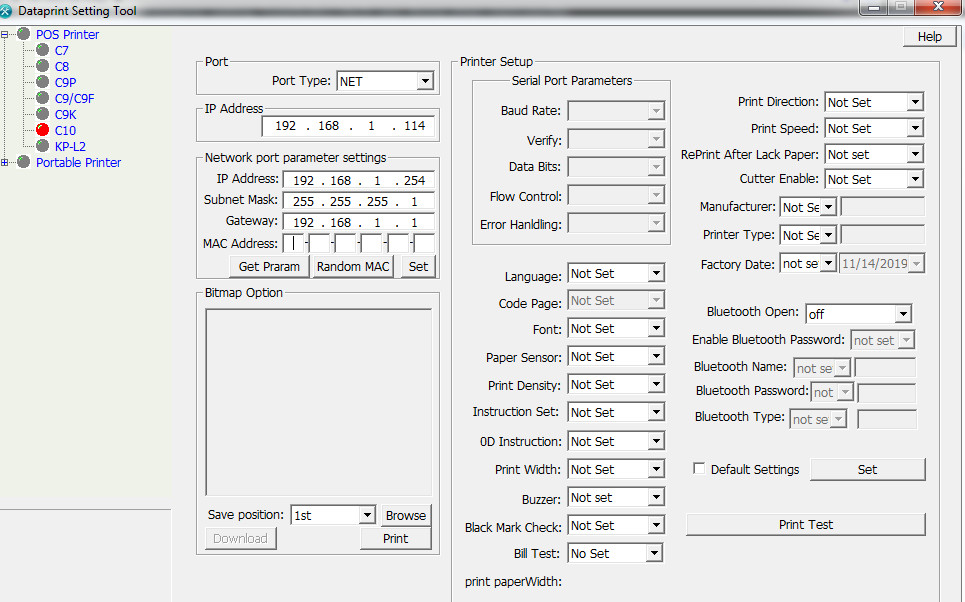Click the Subnet Mask field
The image size is (965, 602).
pyautogui.click(x=359, y=201)
